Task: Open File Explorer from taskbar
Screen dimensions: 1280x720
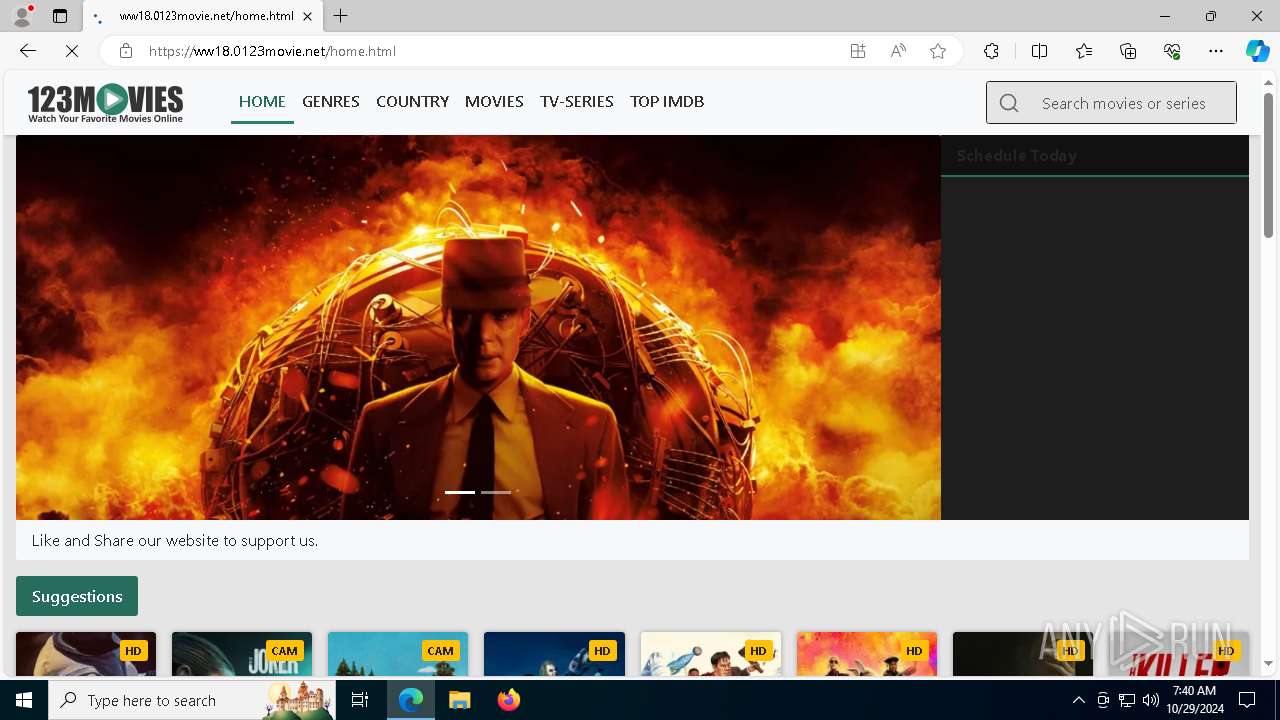Action: (x=459, y=700)
